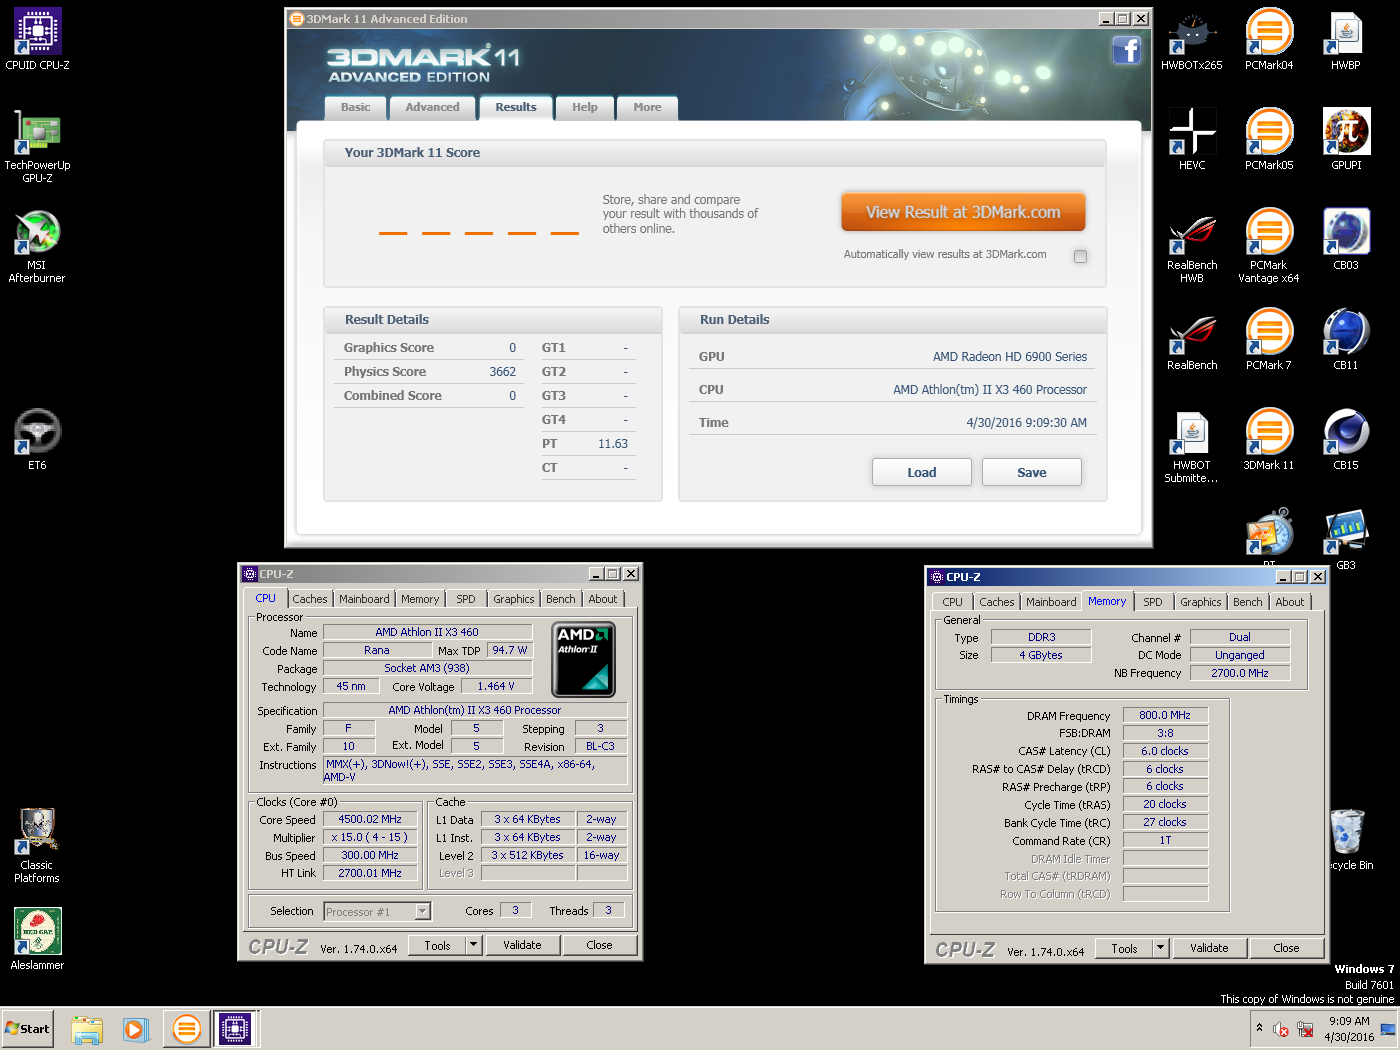Enable automatically view results at 3DMark.com

1080,256
